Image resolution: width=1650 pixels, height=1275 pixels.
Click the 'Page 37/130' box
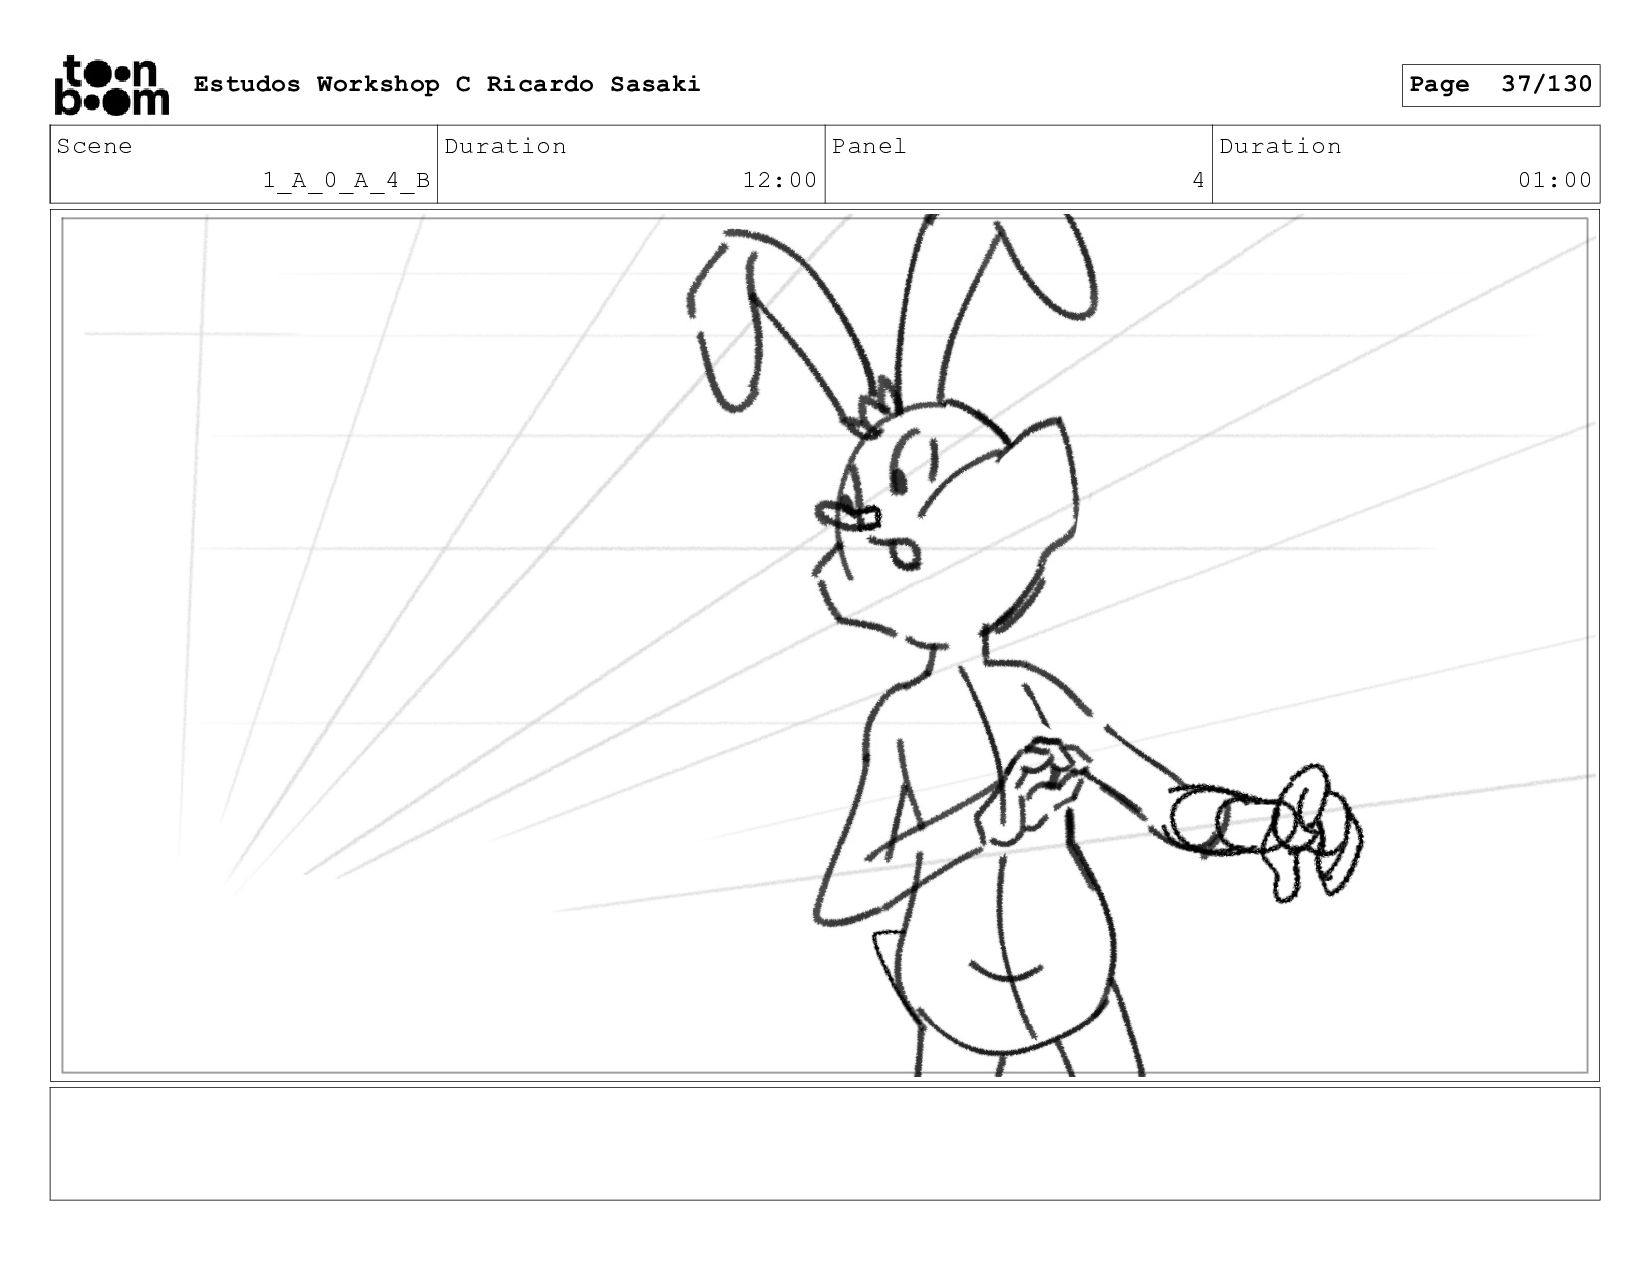click(1500, 85)
